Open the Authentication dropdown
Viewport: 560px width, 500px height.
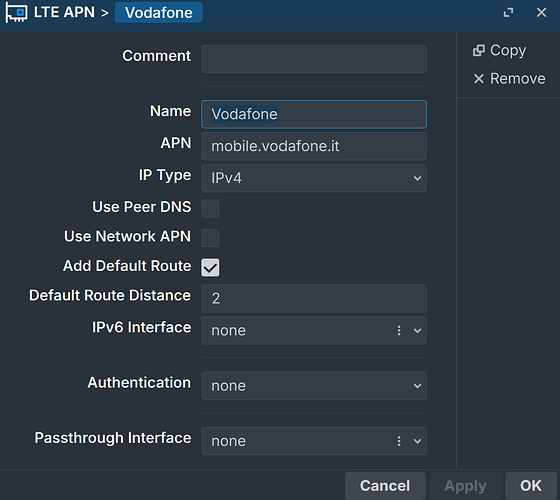[314, 386]
